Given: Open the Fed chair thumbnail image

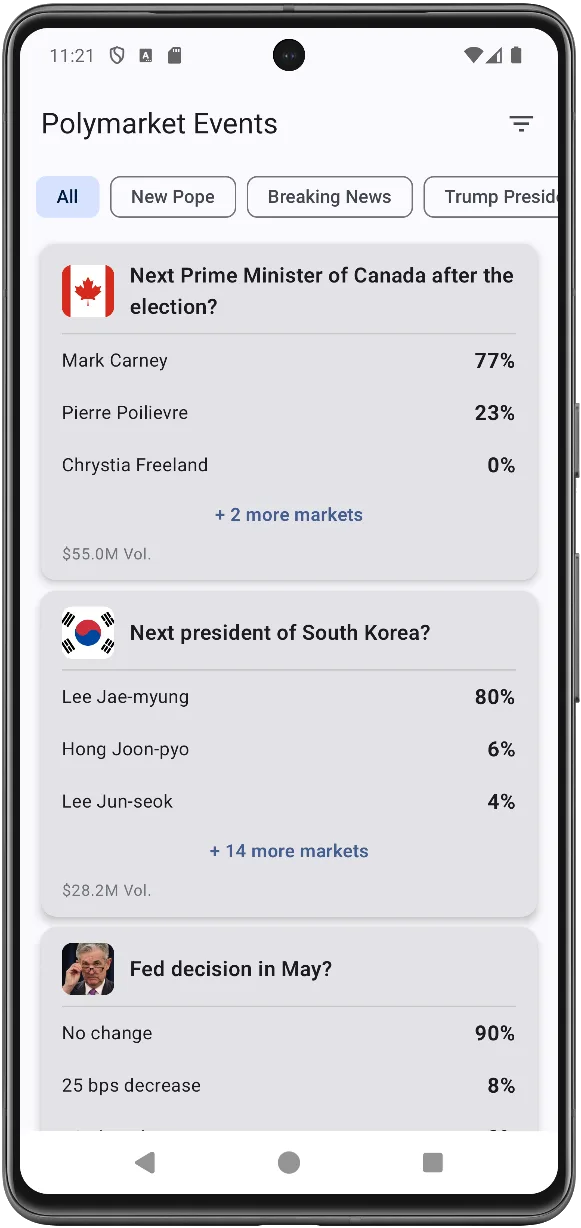Looking at the screenshot, I should [x=88, y=969].
